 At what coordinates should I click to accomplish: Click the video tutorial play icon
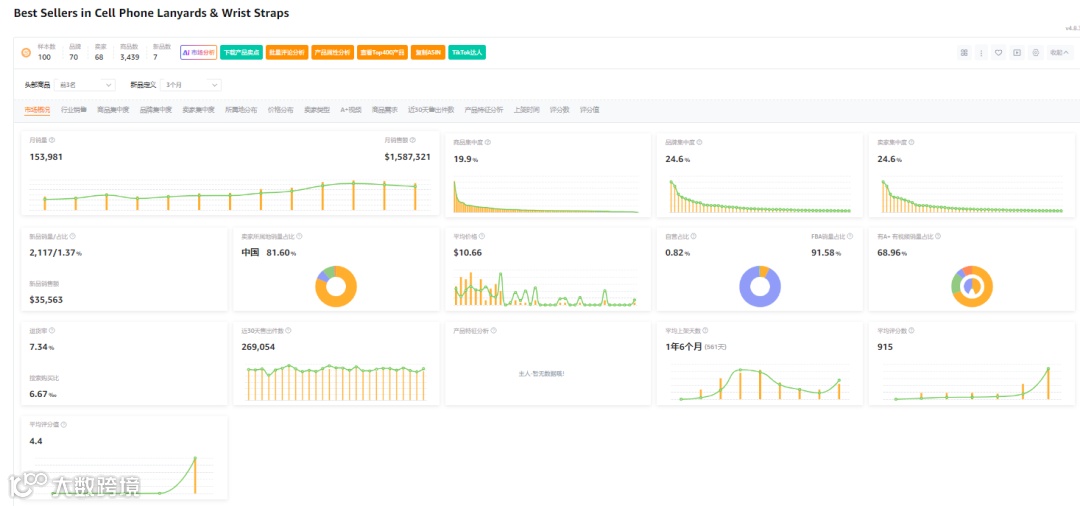tap(1017, 52)
